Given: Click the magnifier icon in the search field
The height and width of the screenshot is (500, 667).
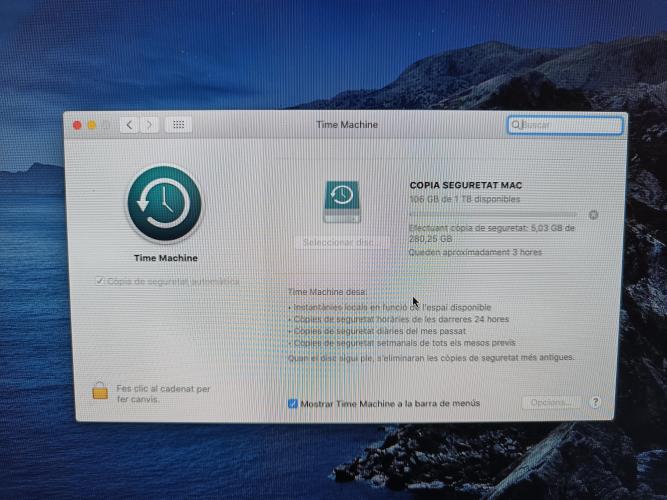Looking at the screenshot, I should (516, 125).
